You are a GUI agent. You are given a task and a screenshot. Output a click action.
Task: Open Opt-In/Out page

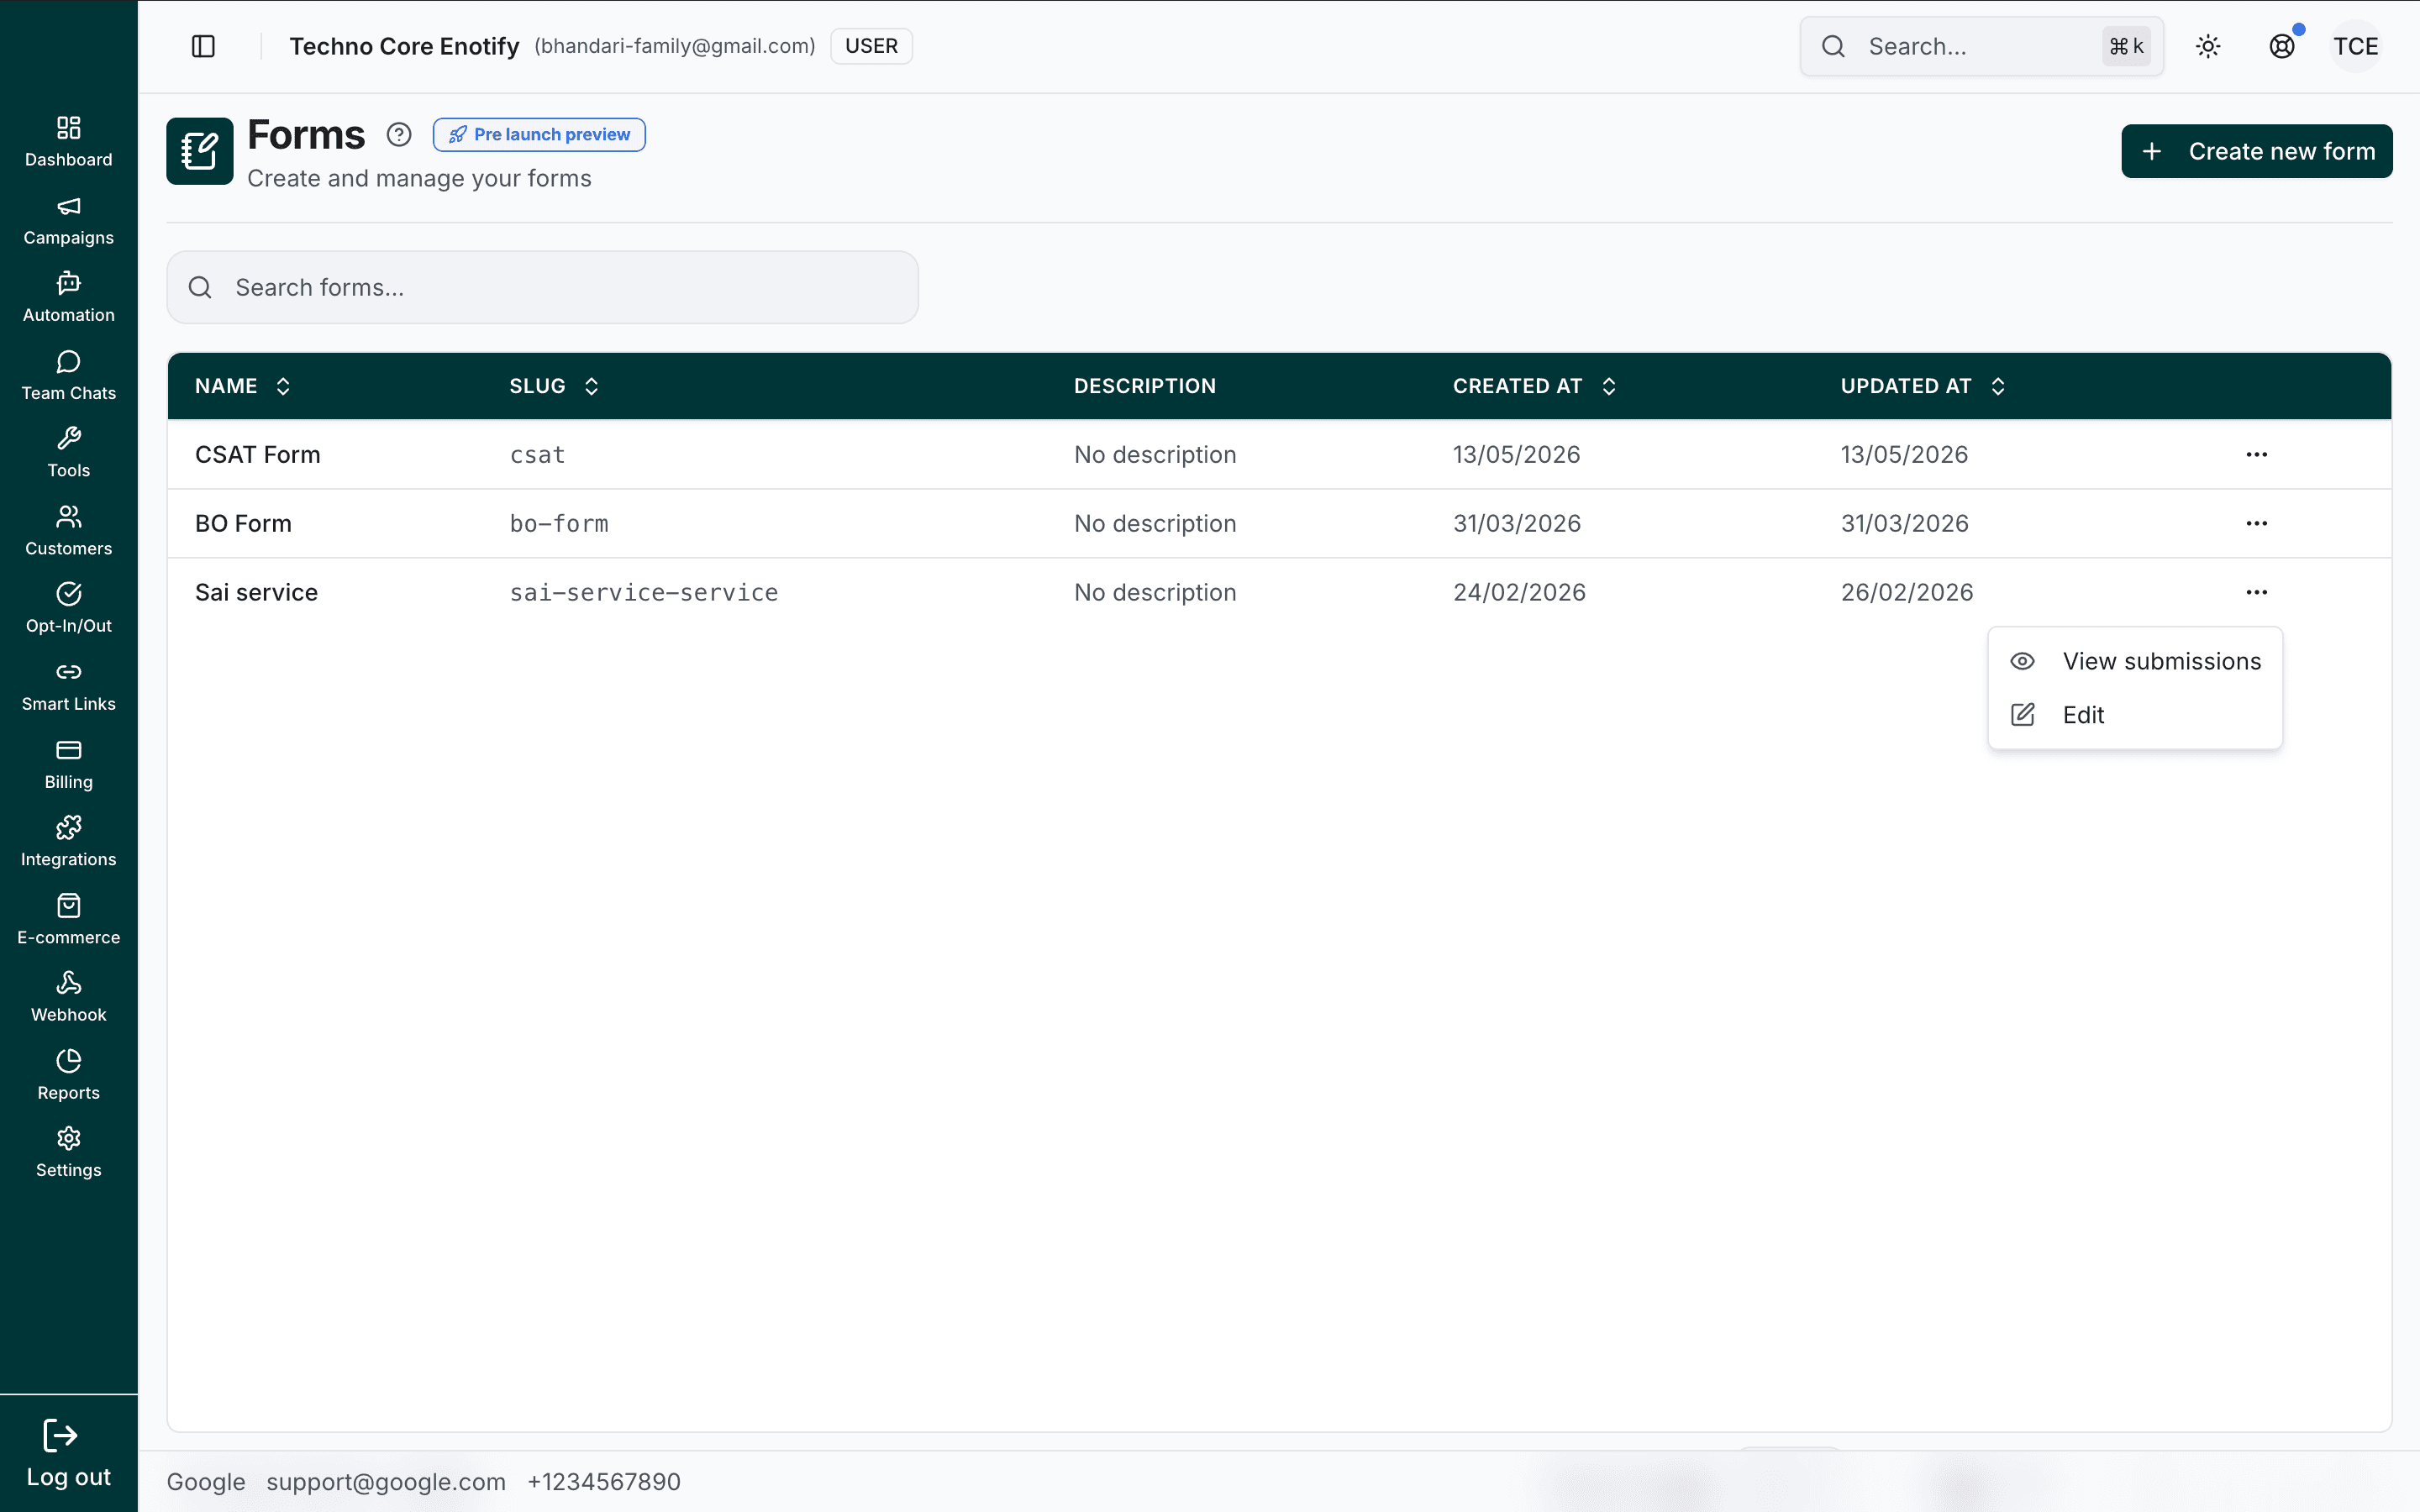coord(68,608)
